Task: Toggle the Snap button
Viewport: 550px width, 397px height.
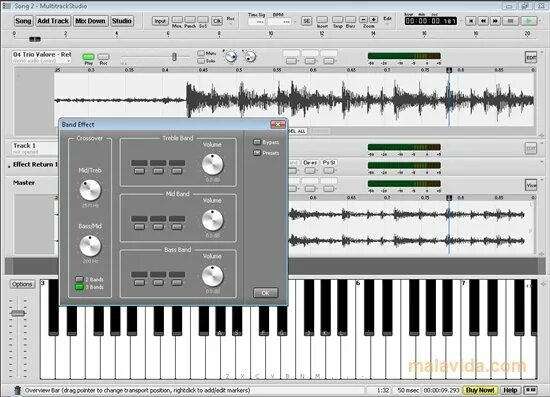Action: pyautogui.click(x=337, y=20)
